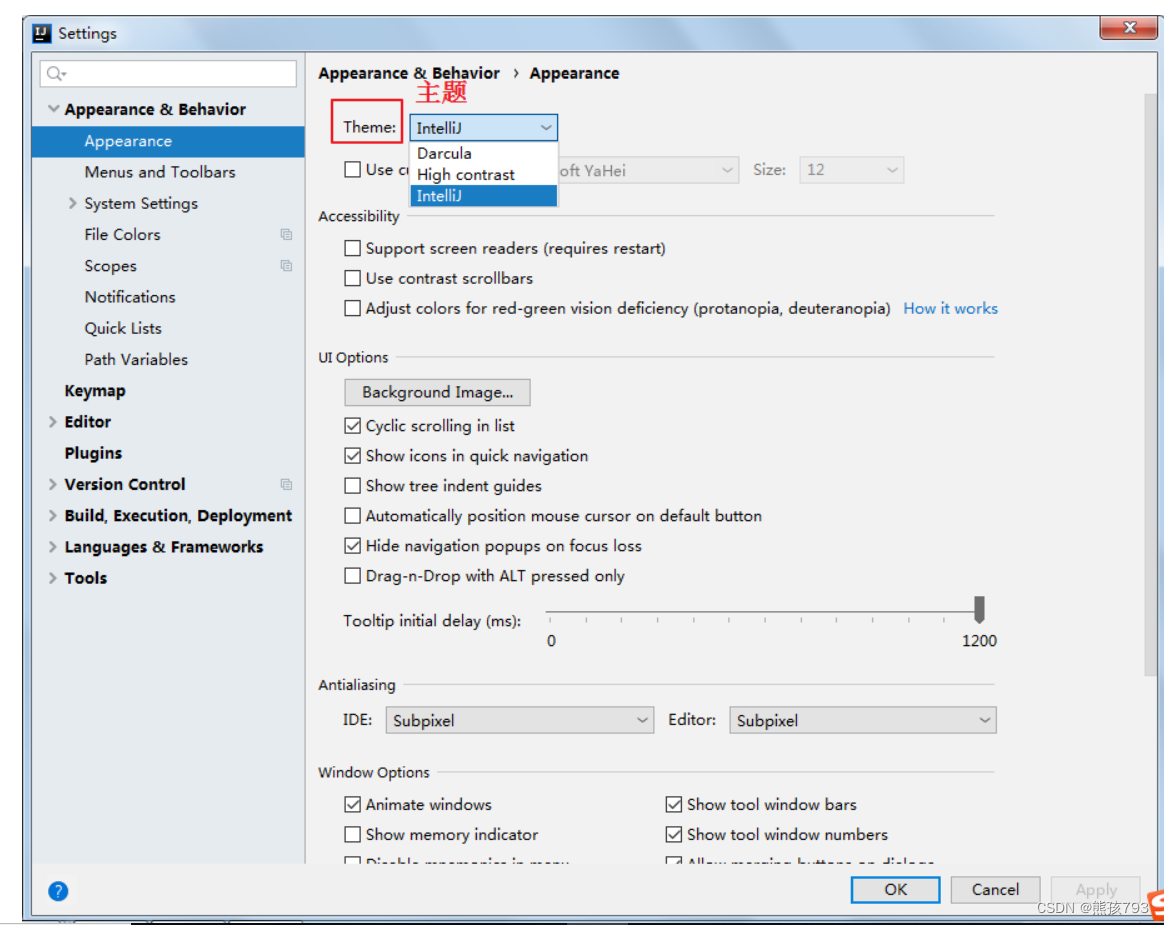Expand the Build, Execution, Deployment arrow
The width and height of the screenshot is (1164, 925).
point(53,515)
